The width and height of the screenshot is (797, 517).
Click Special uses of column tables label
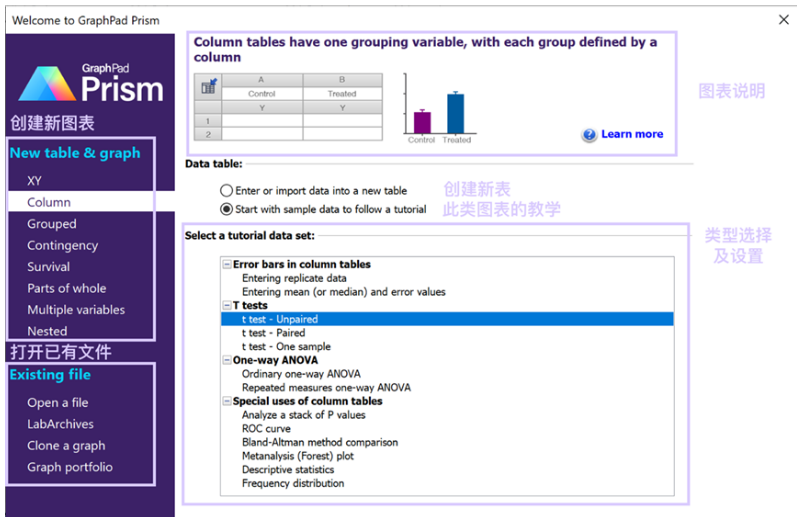pyautogui.click(x=308, y=401)
